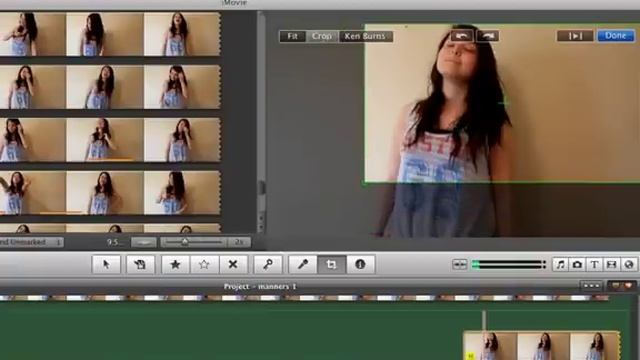Viewport: 640px width, 360px height.
Task: Click the button left of duration slider
Action: click(144, 242)
